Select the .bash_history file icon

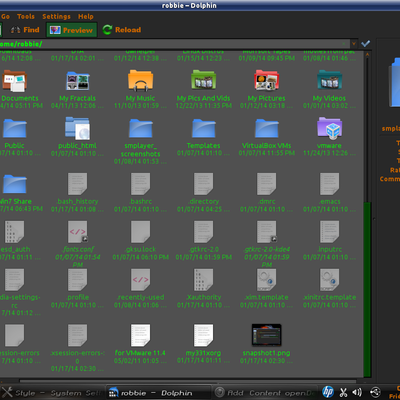pos(77,184)
